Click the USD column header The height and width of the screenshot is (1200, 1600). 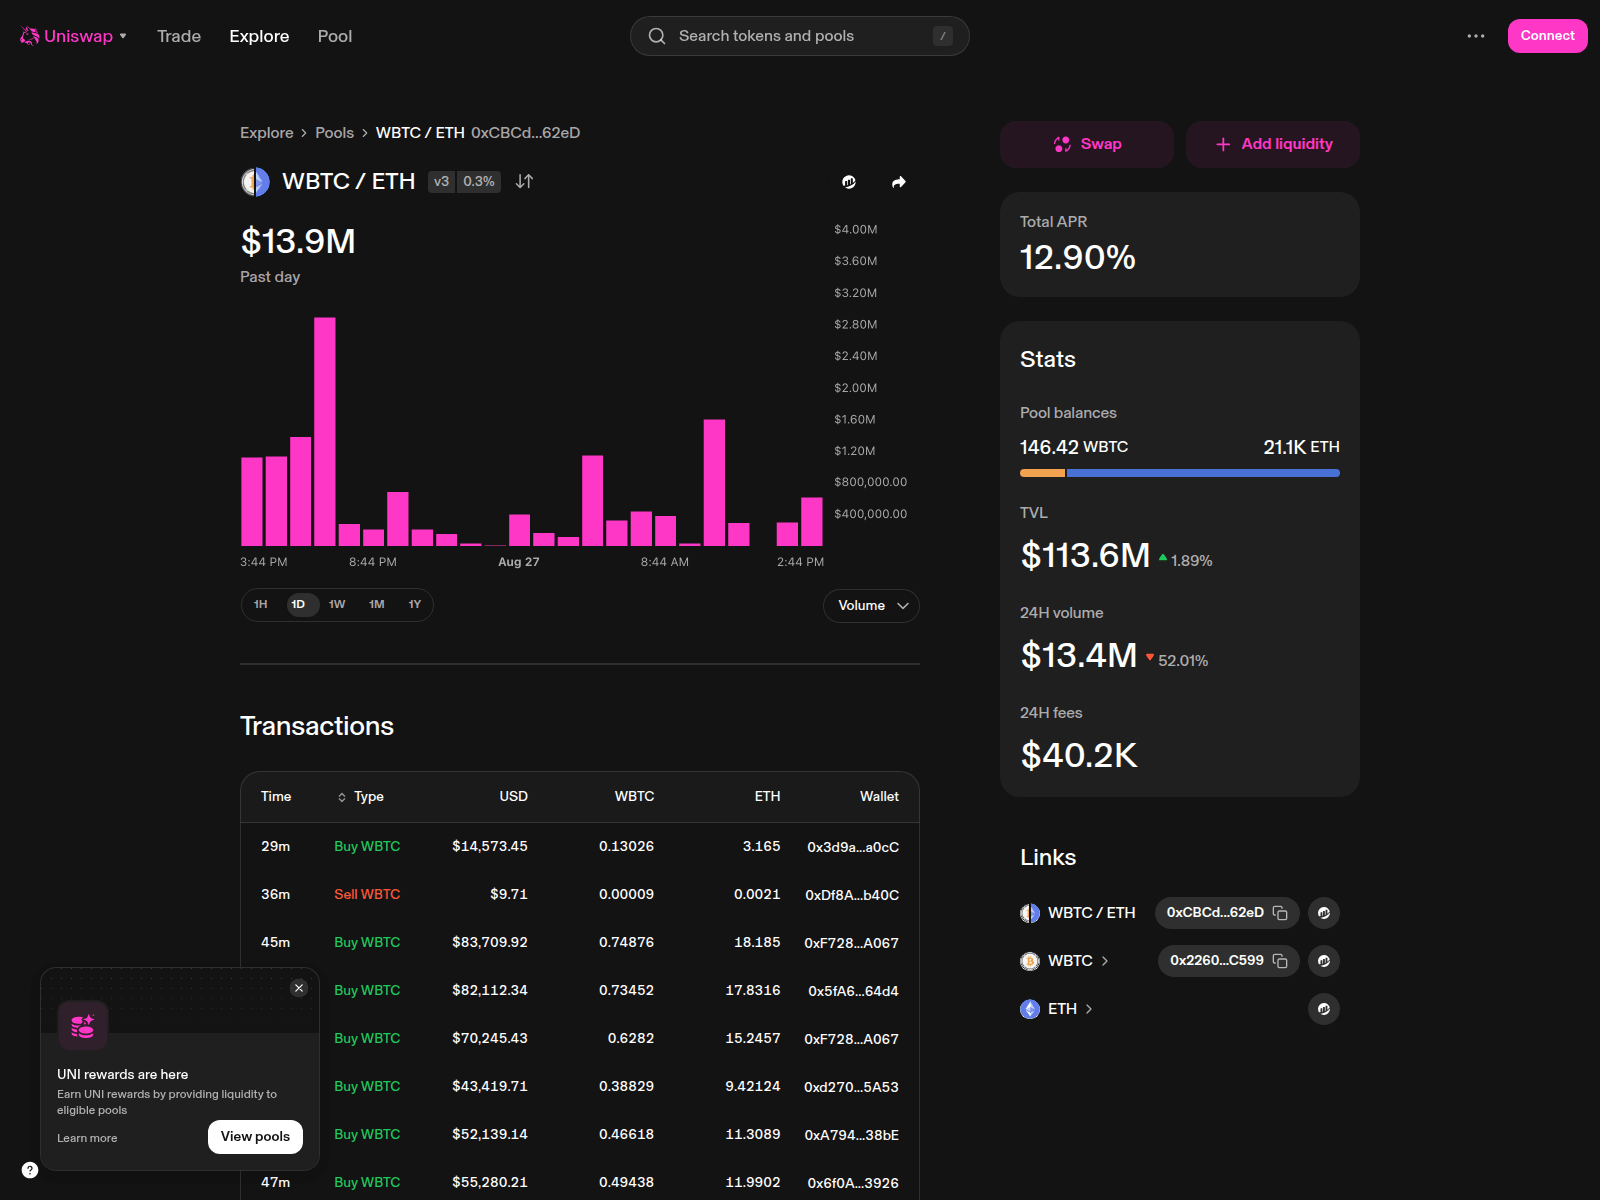coord(513,797)
